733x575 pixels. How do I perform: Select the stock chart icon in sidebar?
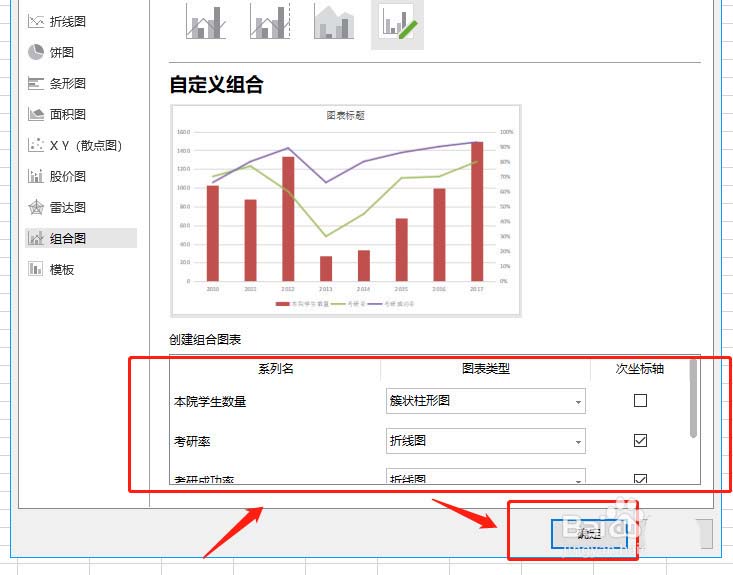pos(36,176)
